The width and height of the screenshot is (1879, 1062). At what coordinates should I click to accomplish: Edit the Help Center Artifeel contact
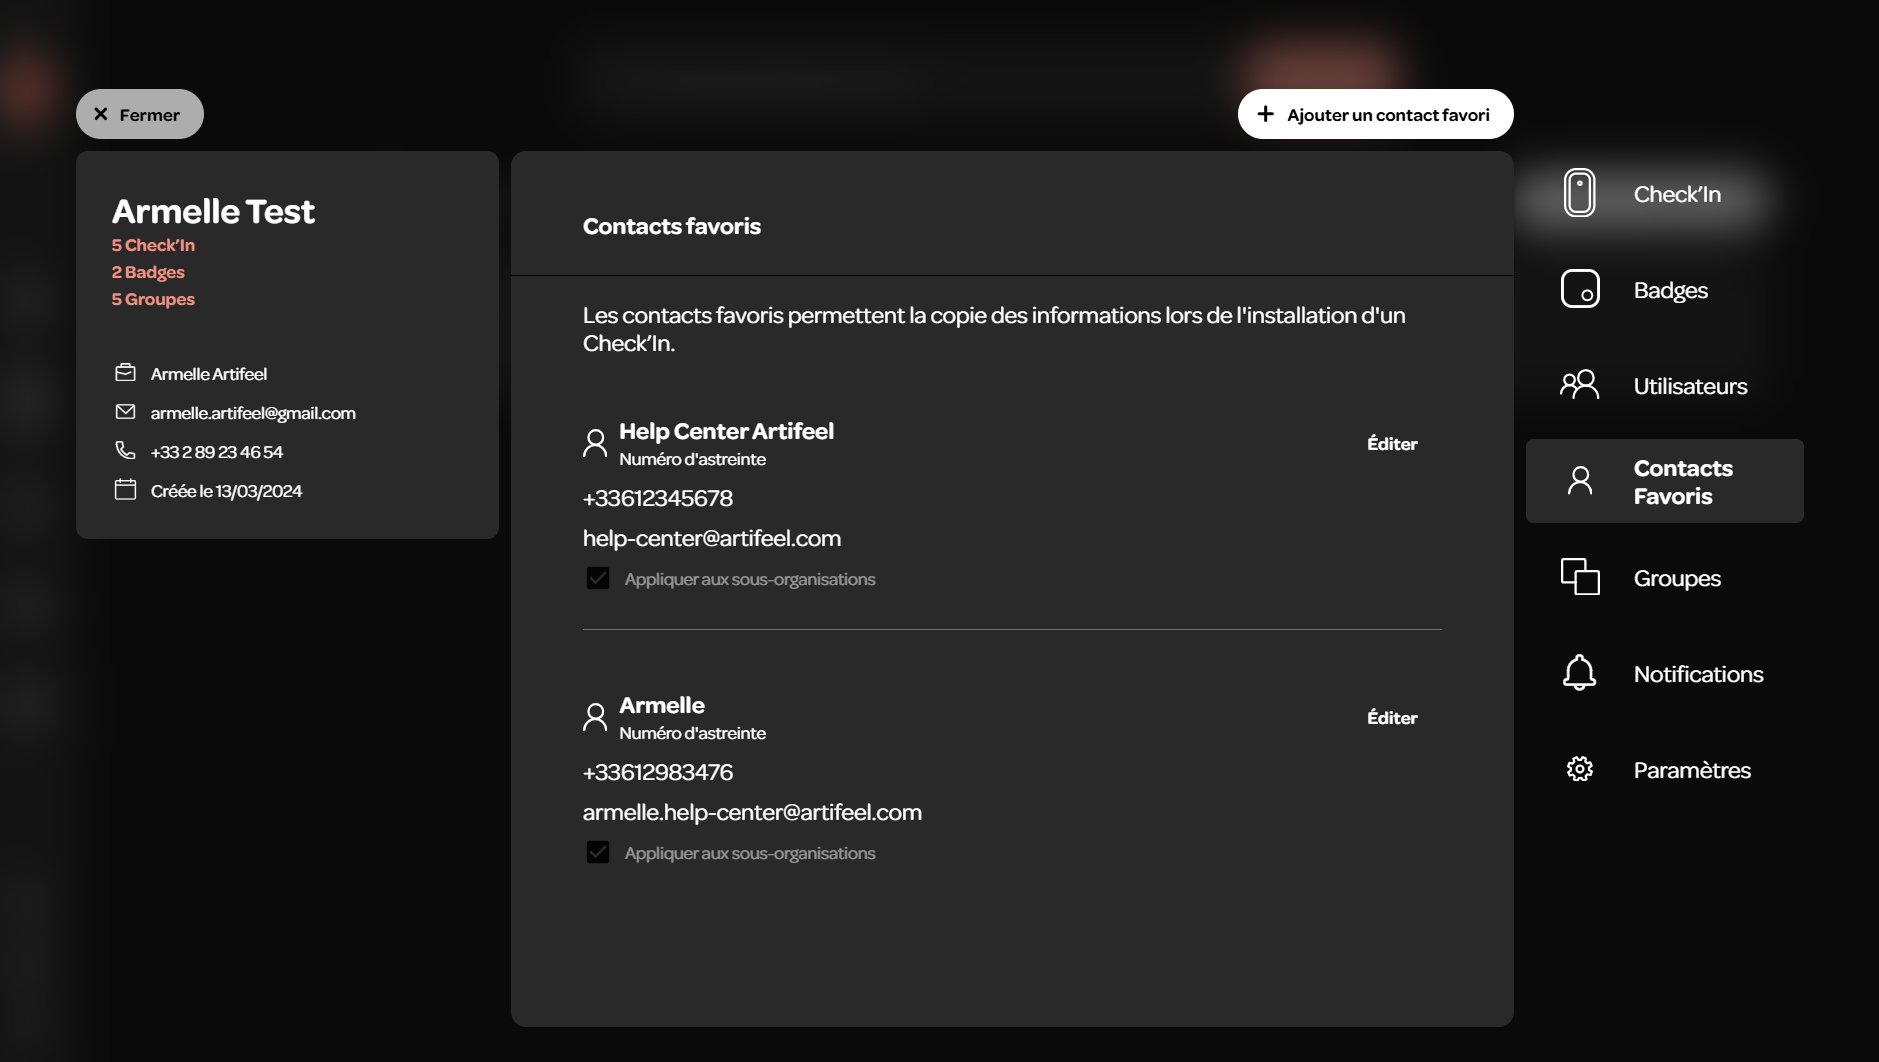[1392, 443]
